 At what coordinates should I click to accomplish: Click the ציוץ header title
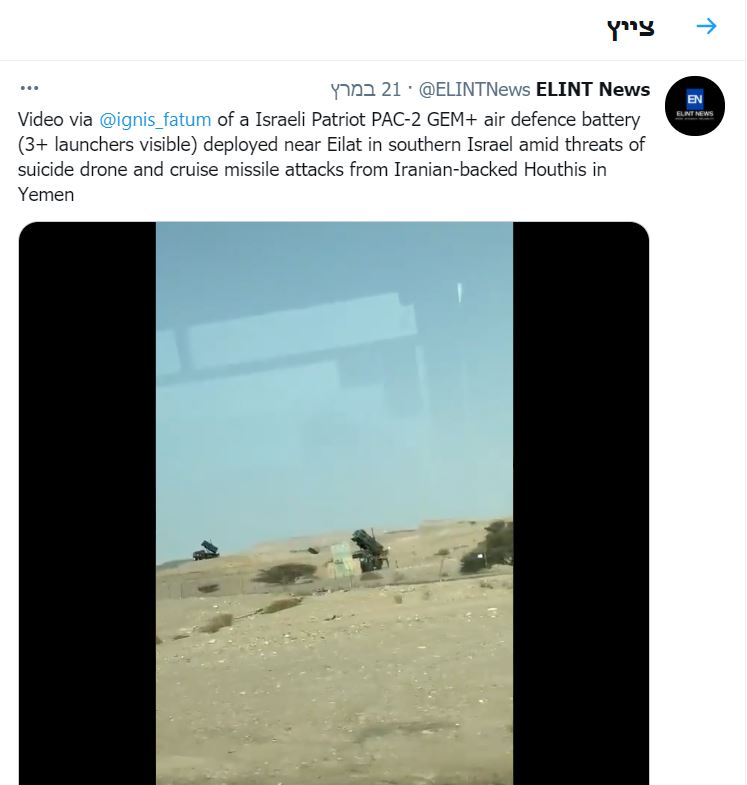[631, 28]
